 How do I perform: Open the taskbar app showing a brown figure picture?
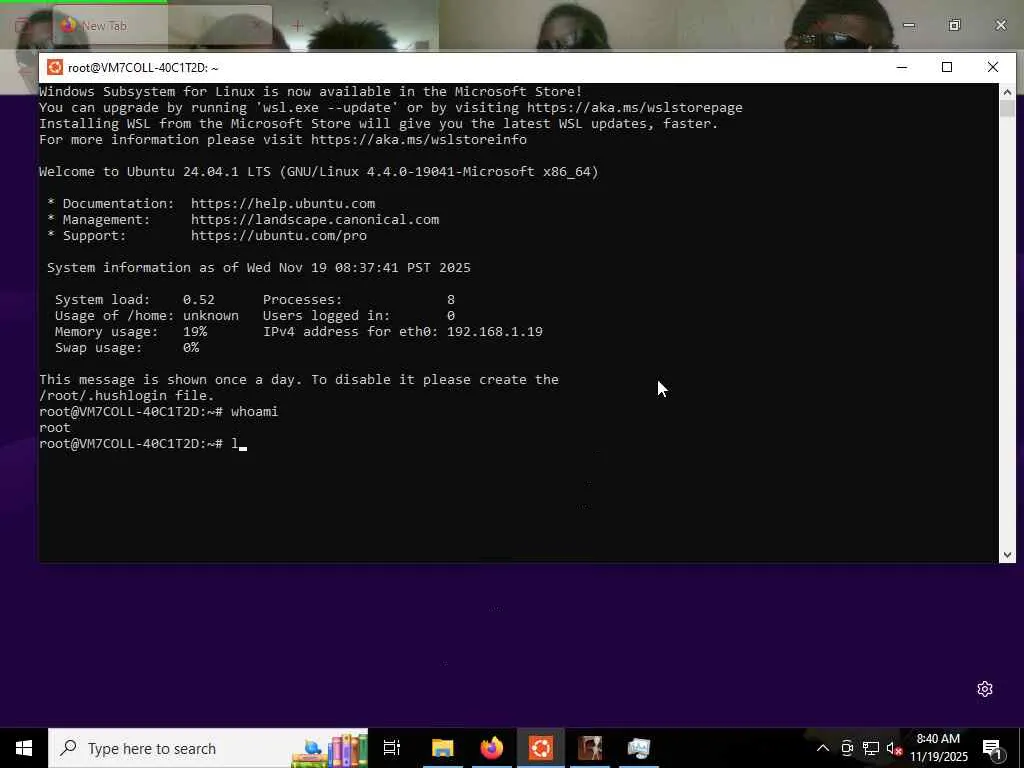[590, 748]
